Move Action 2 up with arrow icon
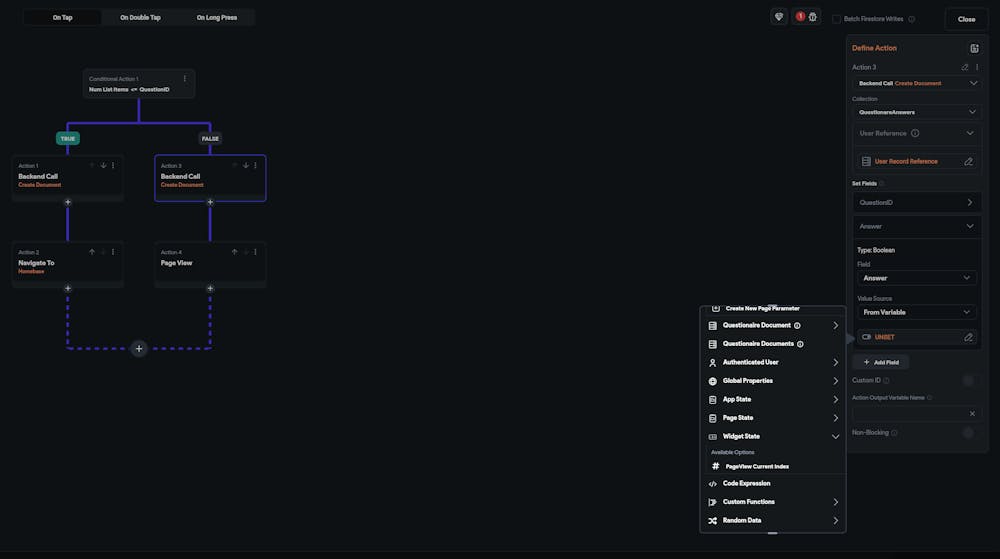This screenshot has width=1000, height=559. [x=92, y=252]
